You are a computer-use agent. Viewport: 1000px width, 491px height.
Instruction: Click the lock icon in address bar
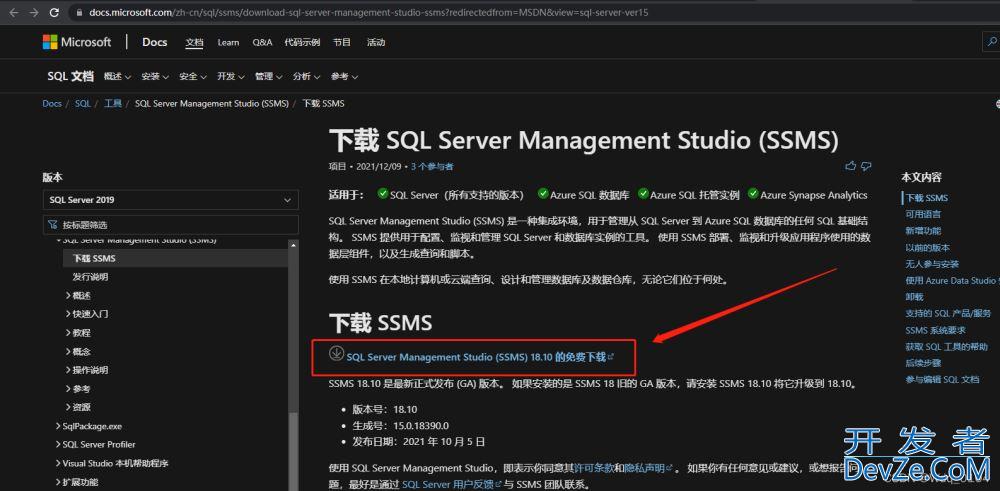[79, 12]
